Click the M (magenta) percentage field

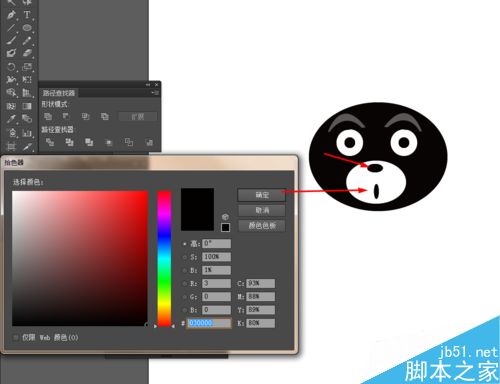[x=260, y=297]
